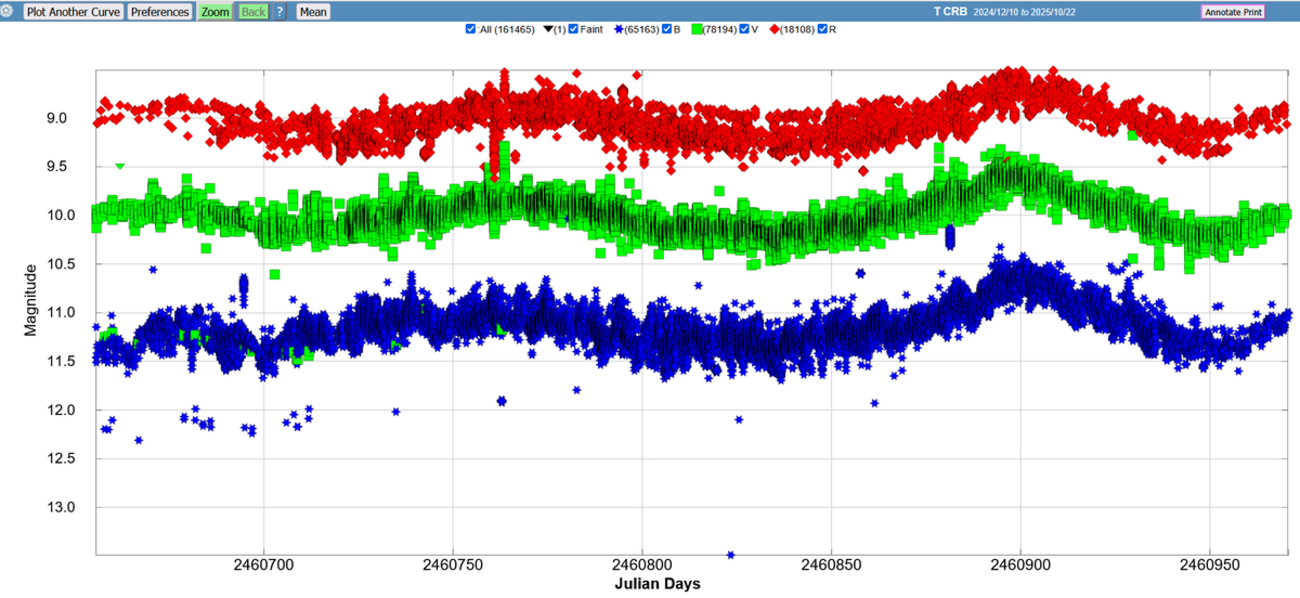Activate the green Zoom button
This screenshot has height=598, width=1300.
coord(214,12)
